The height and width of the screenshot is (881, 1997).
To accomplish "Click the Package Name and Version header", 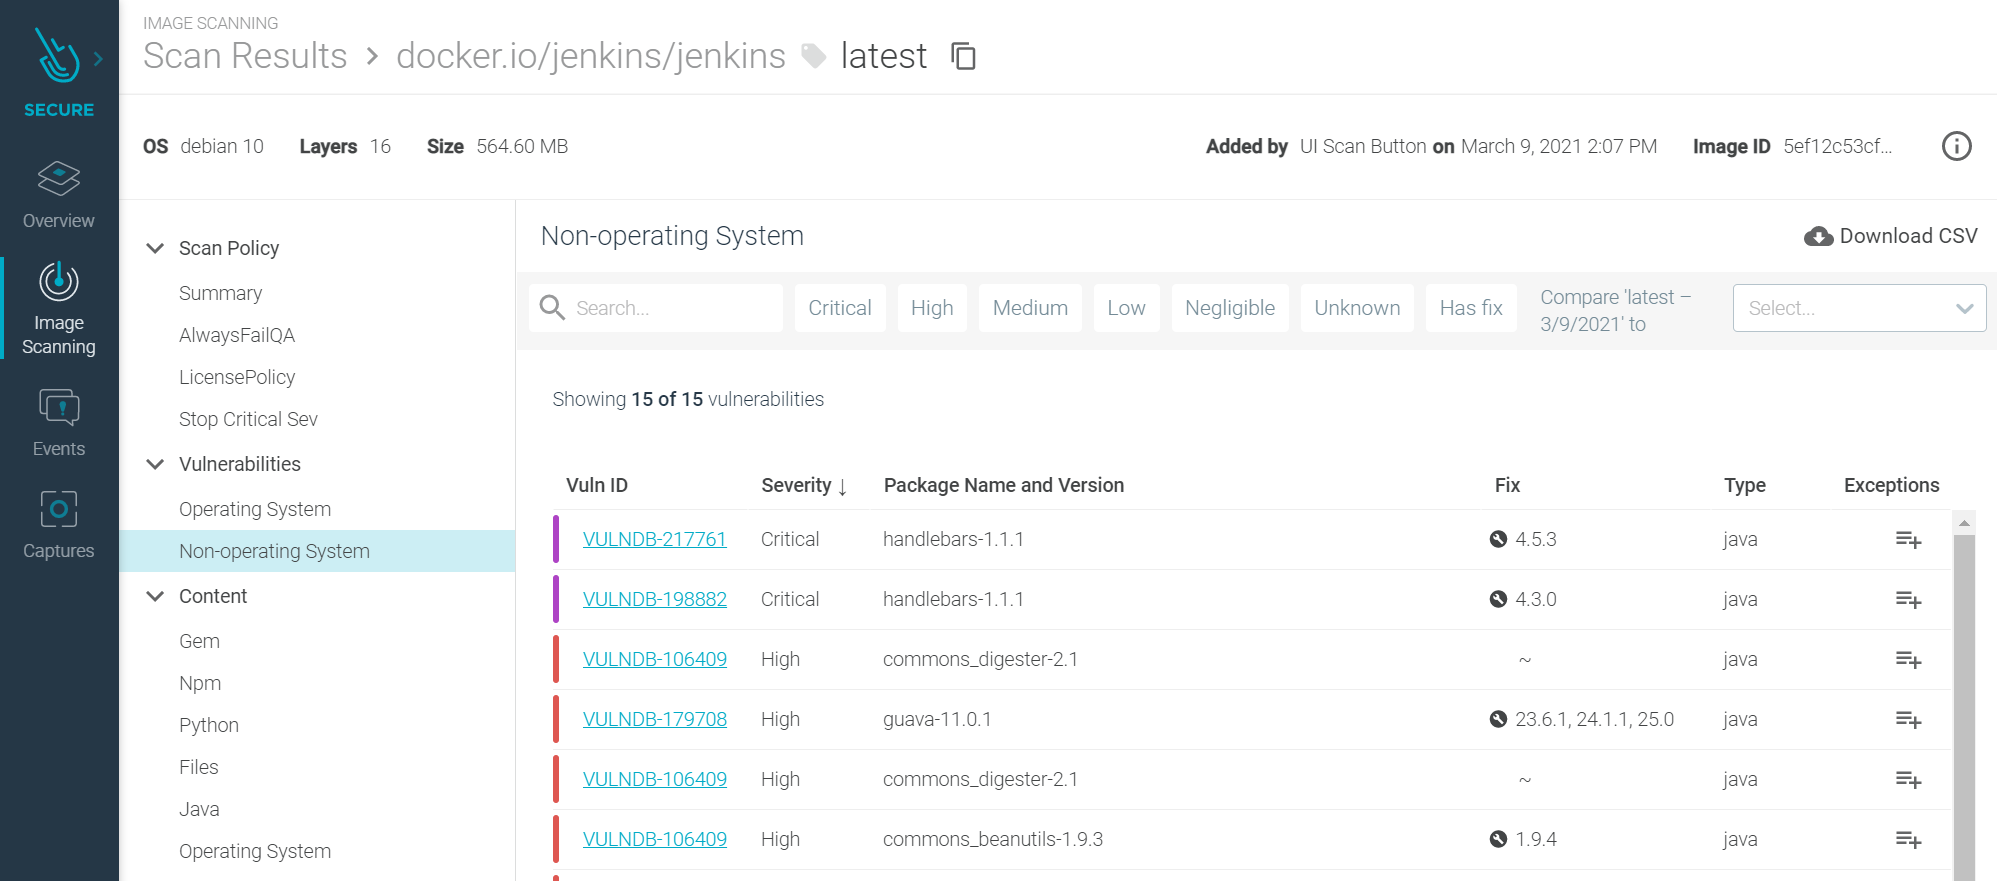I will [x=1004, y=485].
